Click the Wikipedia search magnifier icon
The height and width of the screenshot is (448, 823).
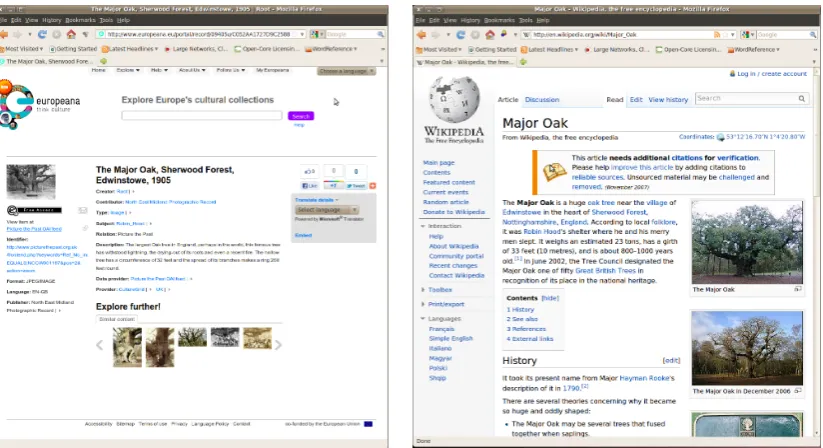pyautogui.click(x=801, y=98)
